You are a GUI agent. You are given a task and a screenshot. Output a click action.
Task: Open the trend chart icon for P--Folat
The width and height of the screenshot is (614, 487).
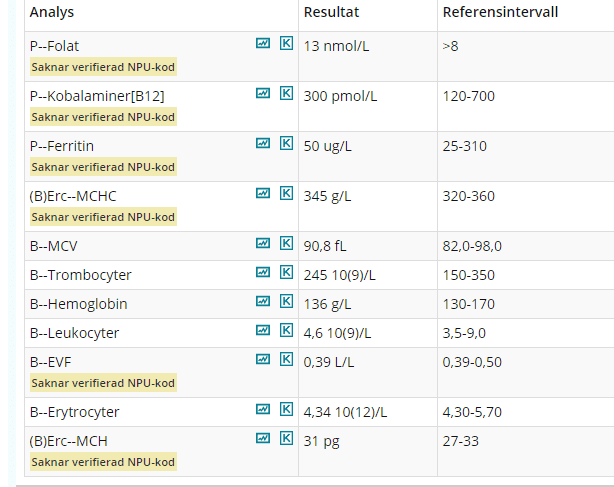tap(263, 43)
